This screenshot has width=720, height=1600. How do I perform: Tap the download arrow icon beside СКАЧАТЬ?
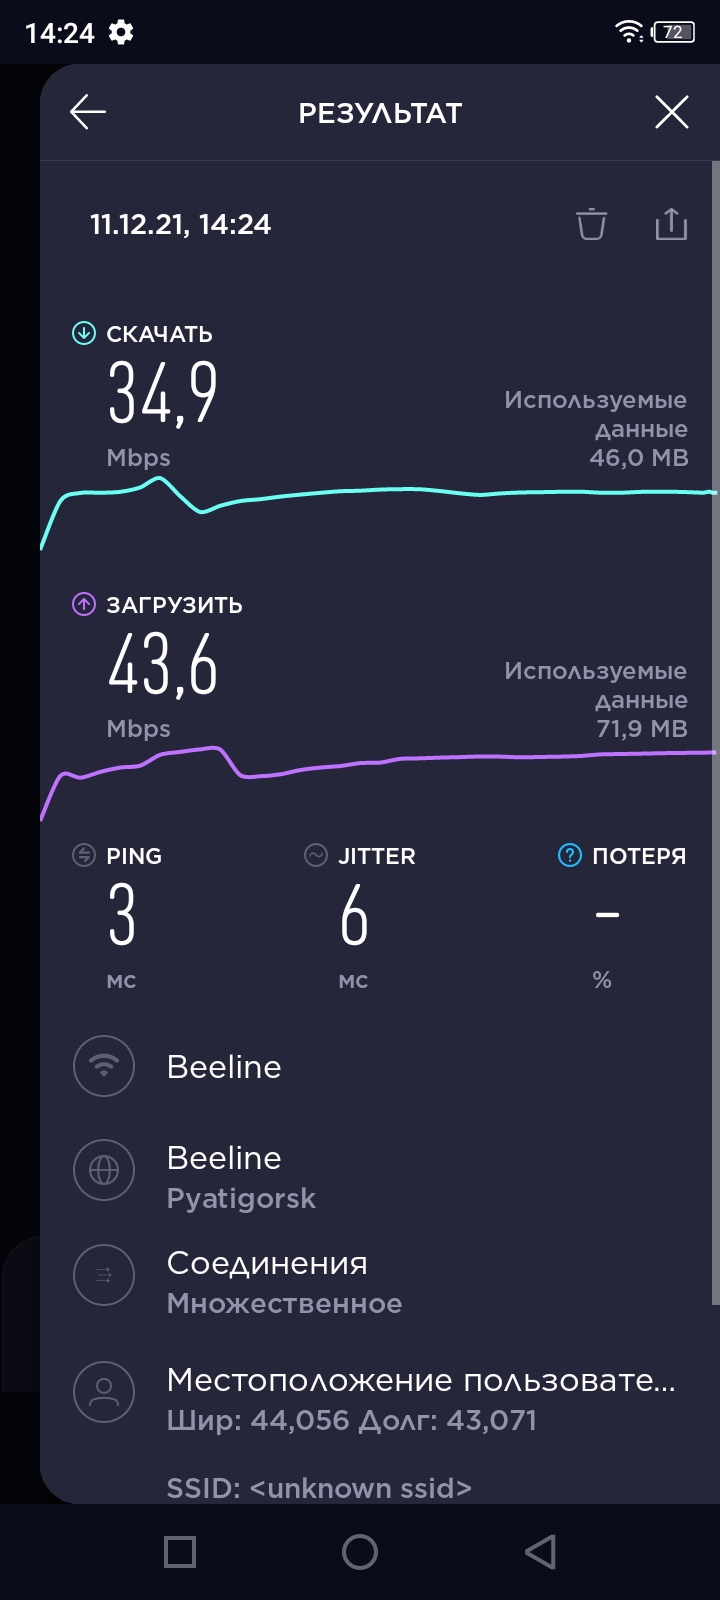(84, 334)
